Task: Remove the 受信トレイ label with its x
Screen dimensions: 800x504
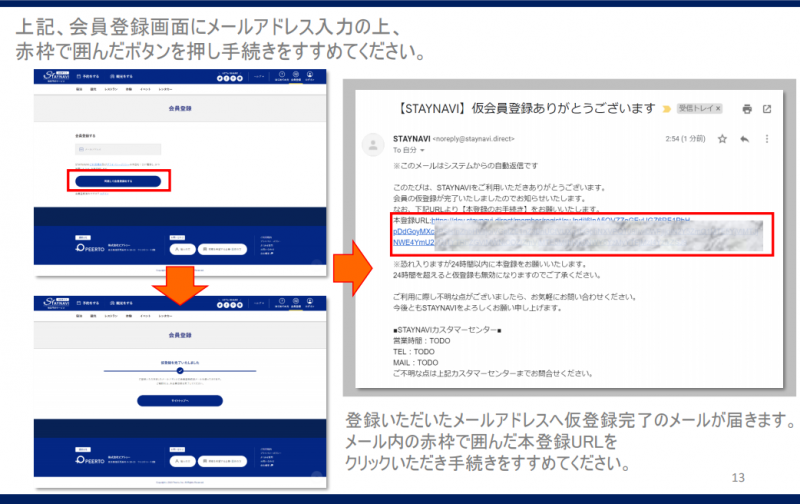Action: pyautogui.click(x=718, y=108)
